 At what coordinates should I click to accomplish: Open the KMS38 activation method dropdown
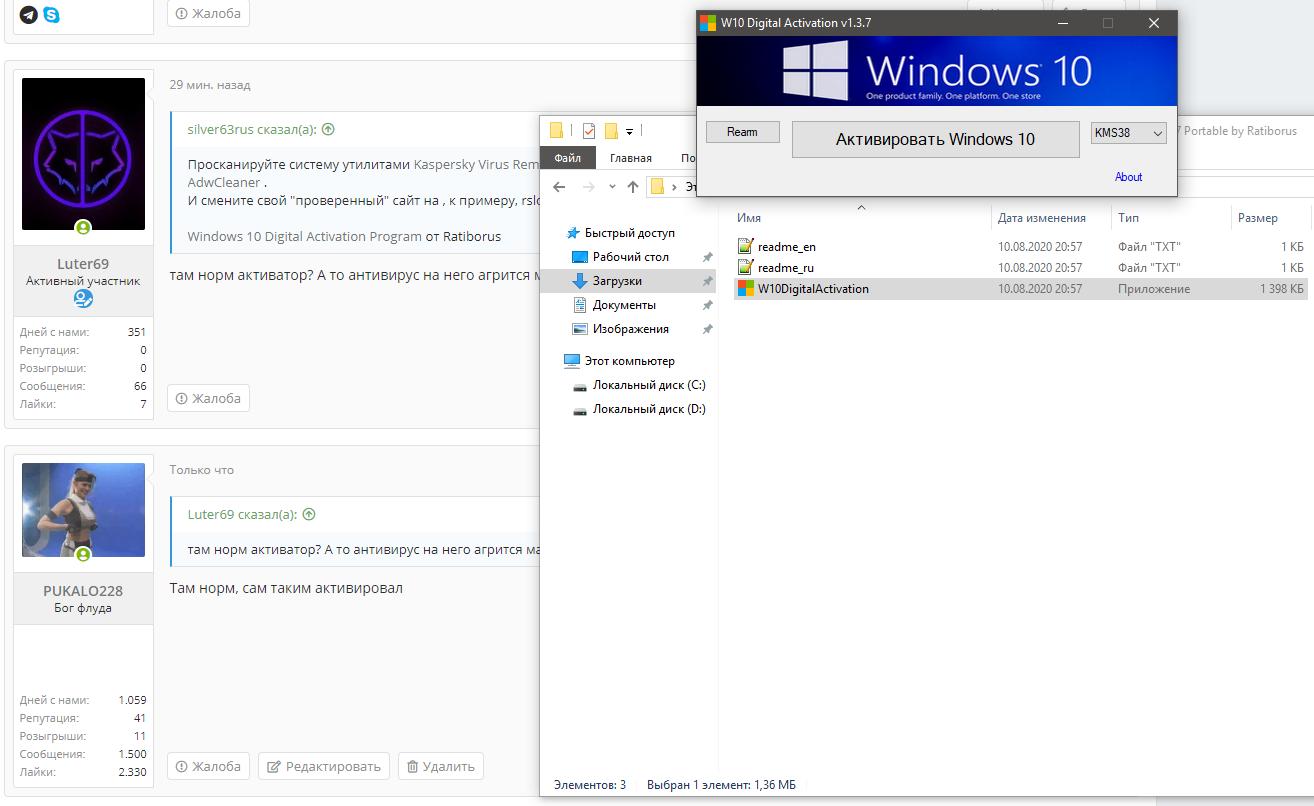1128,133
